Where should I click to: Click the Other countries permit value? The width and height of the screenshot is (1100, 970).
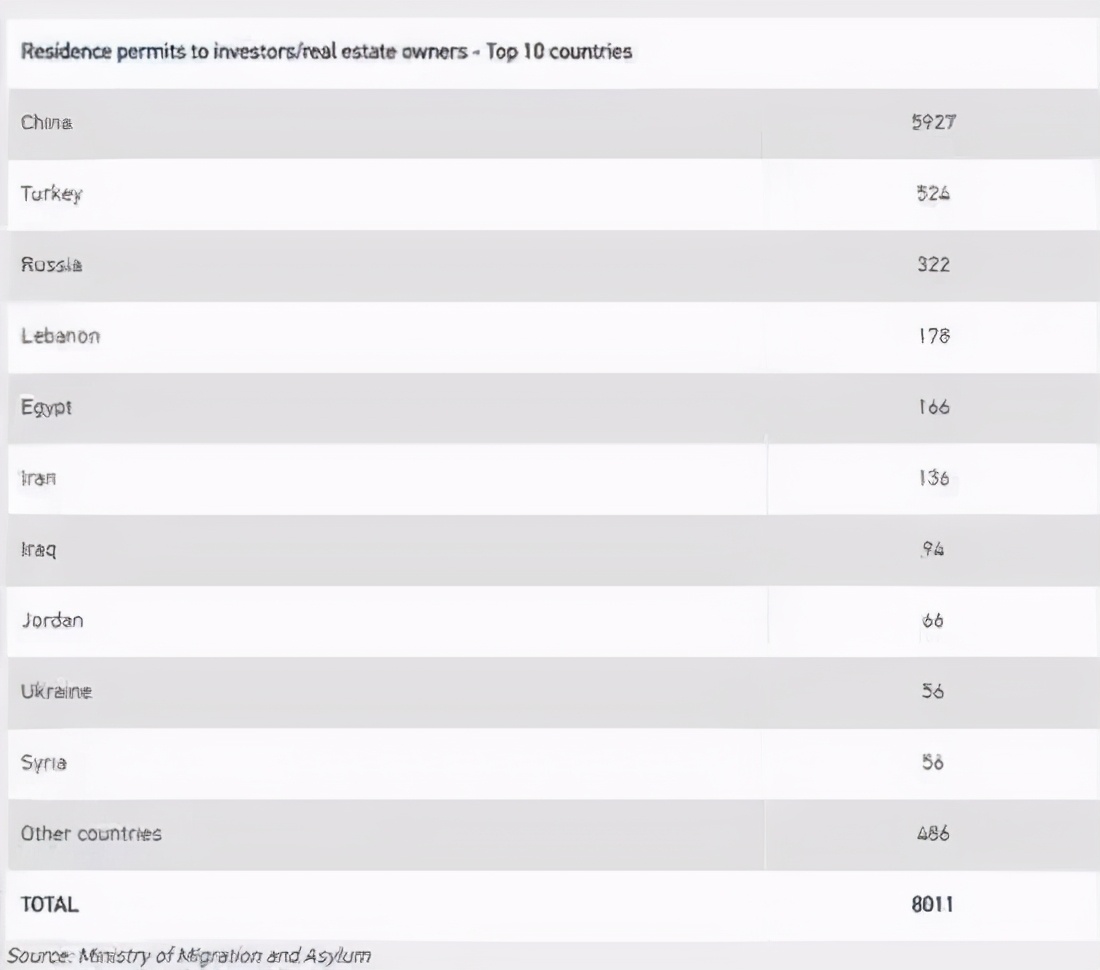934,834
